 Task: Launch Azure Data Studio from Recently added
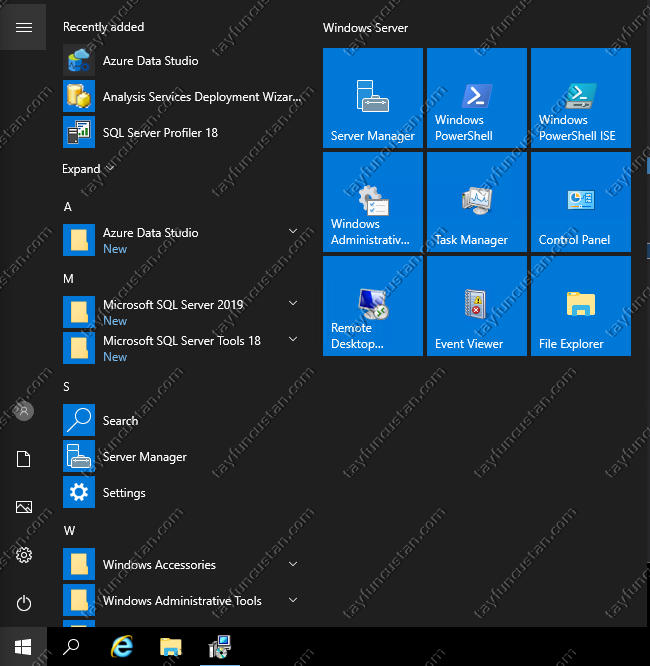coord(183,61)
